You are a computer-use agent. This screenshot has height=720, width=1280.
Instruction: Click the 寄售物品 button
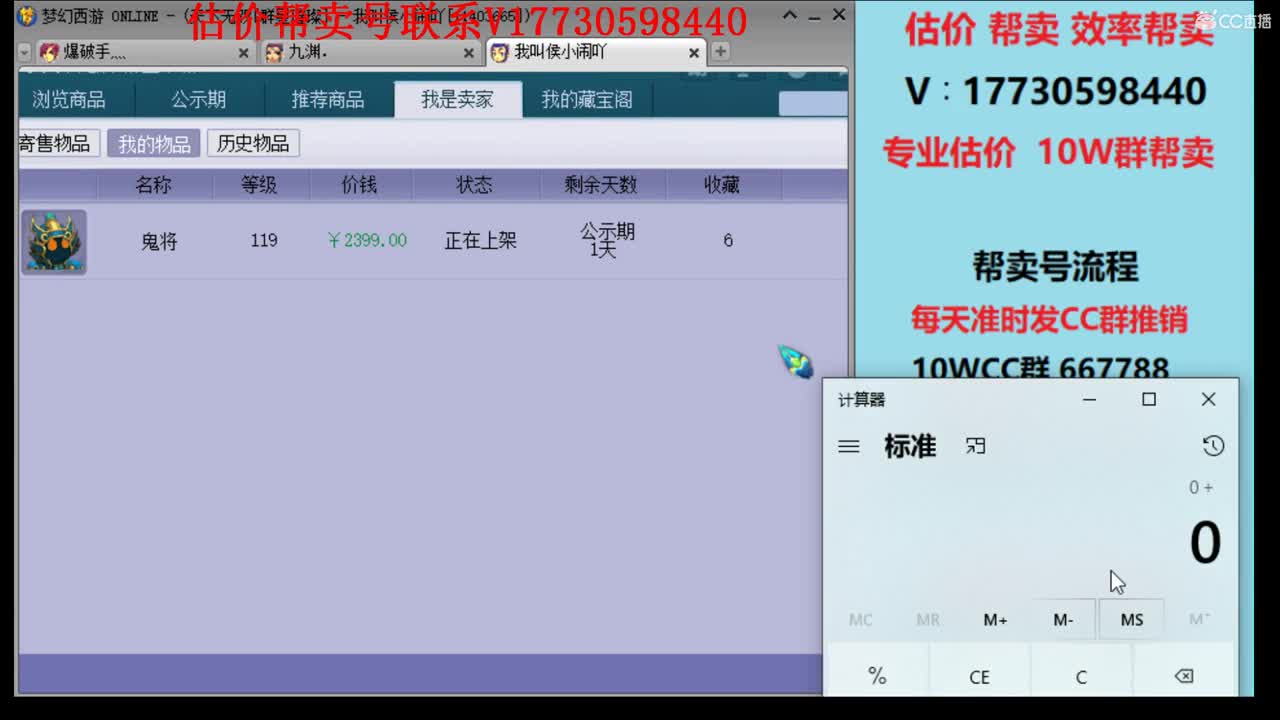click(x=57, y=143)
